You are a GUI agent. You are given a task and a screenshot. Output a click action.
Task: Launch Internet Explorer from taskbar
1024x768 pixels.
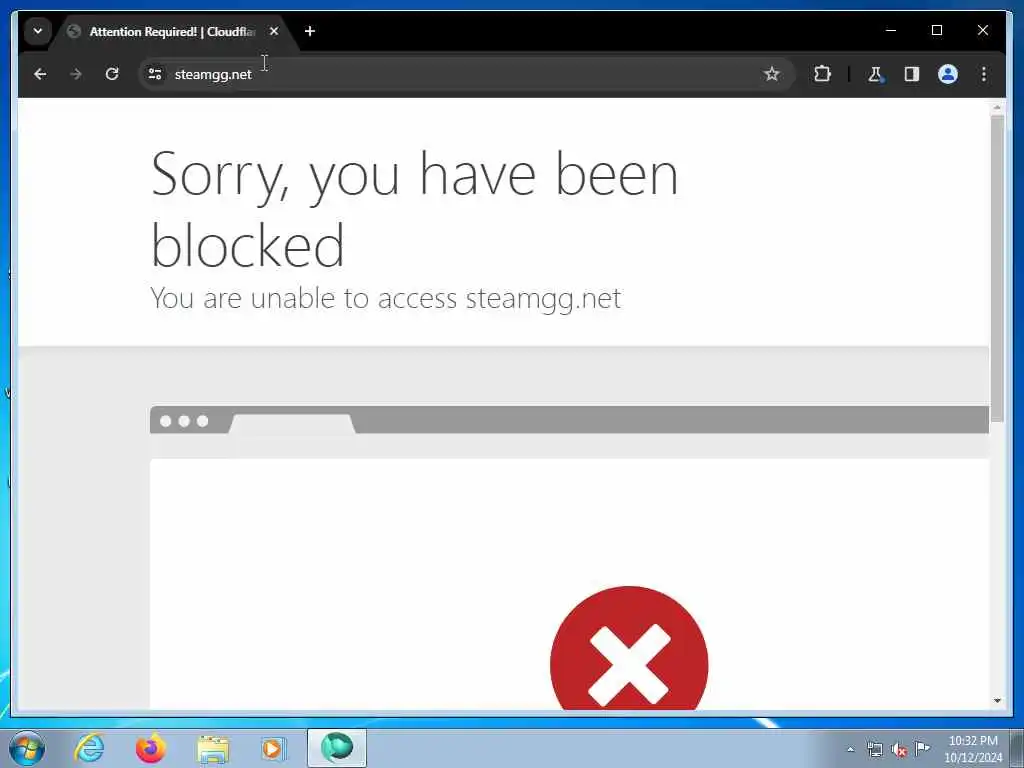[x=89, y=748]
